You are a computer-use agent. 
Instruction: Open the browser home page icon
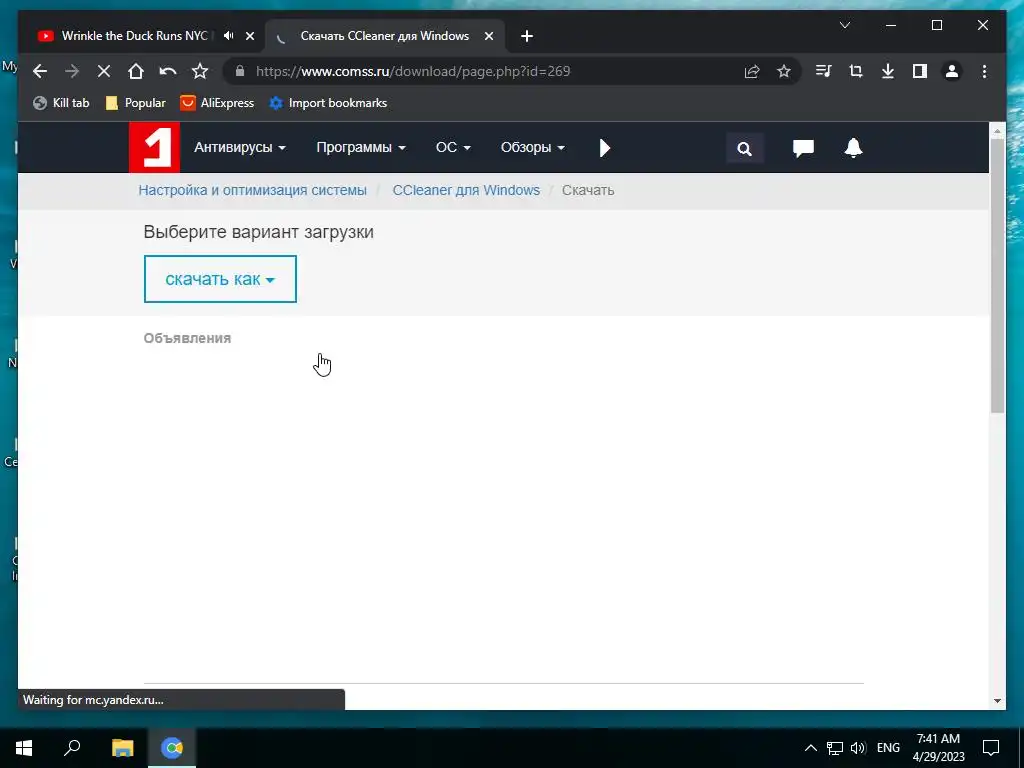[135, 71]
